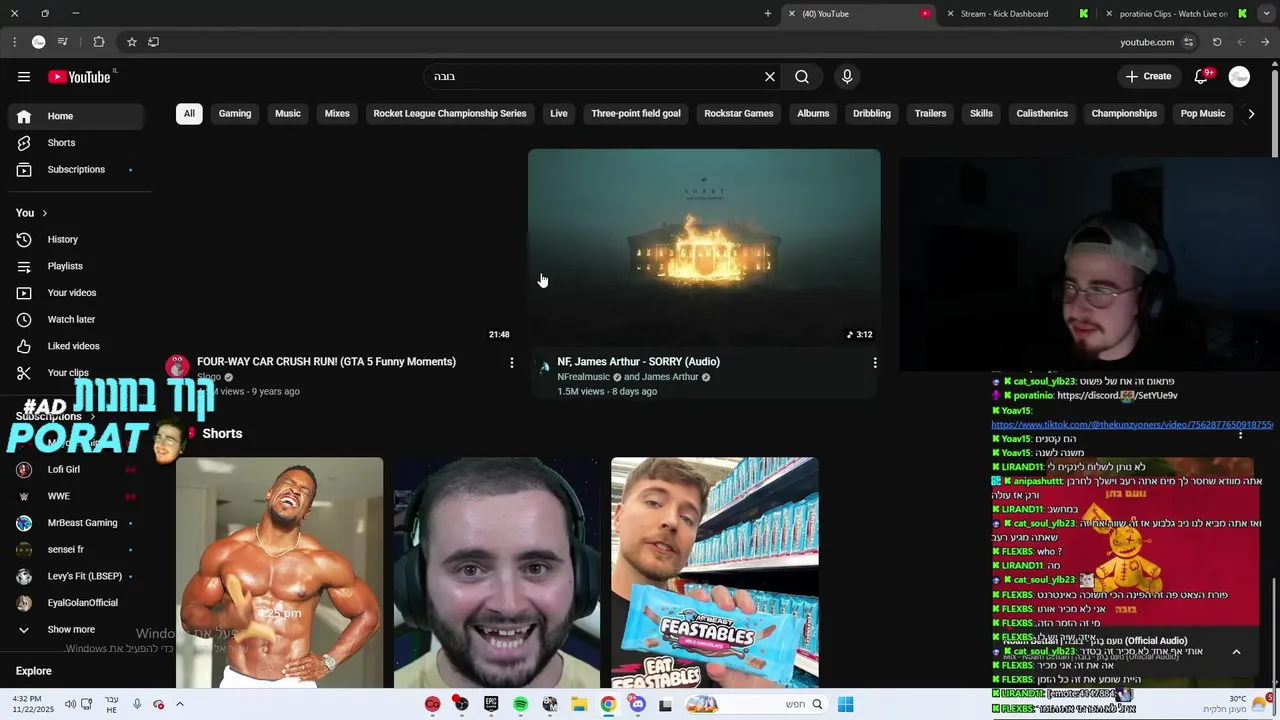Open the HE input language switcher
This screenshot has height=720, width=1280.
[x=111, y=704]
